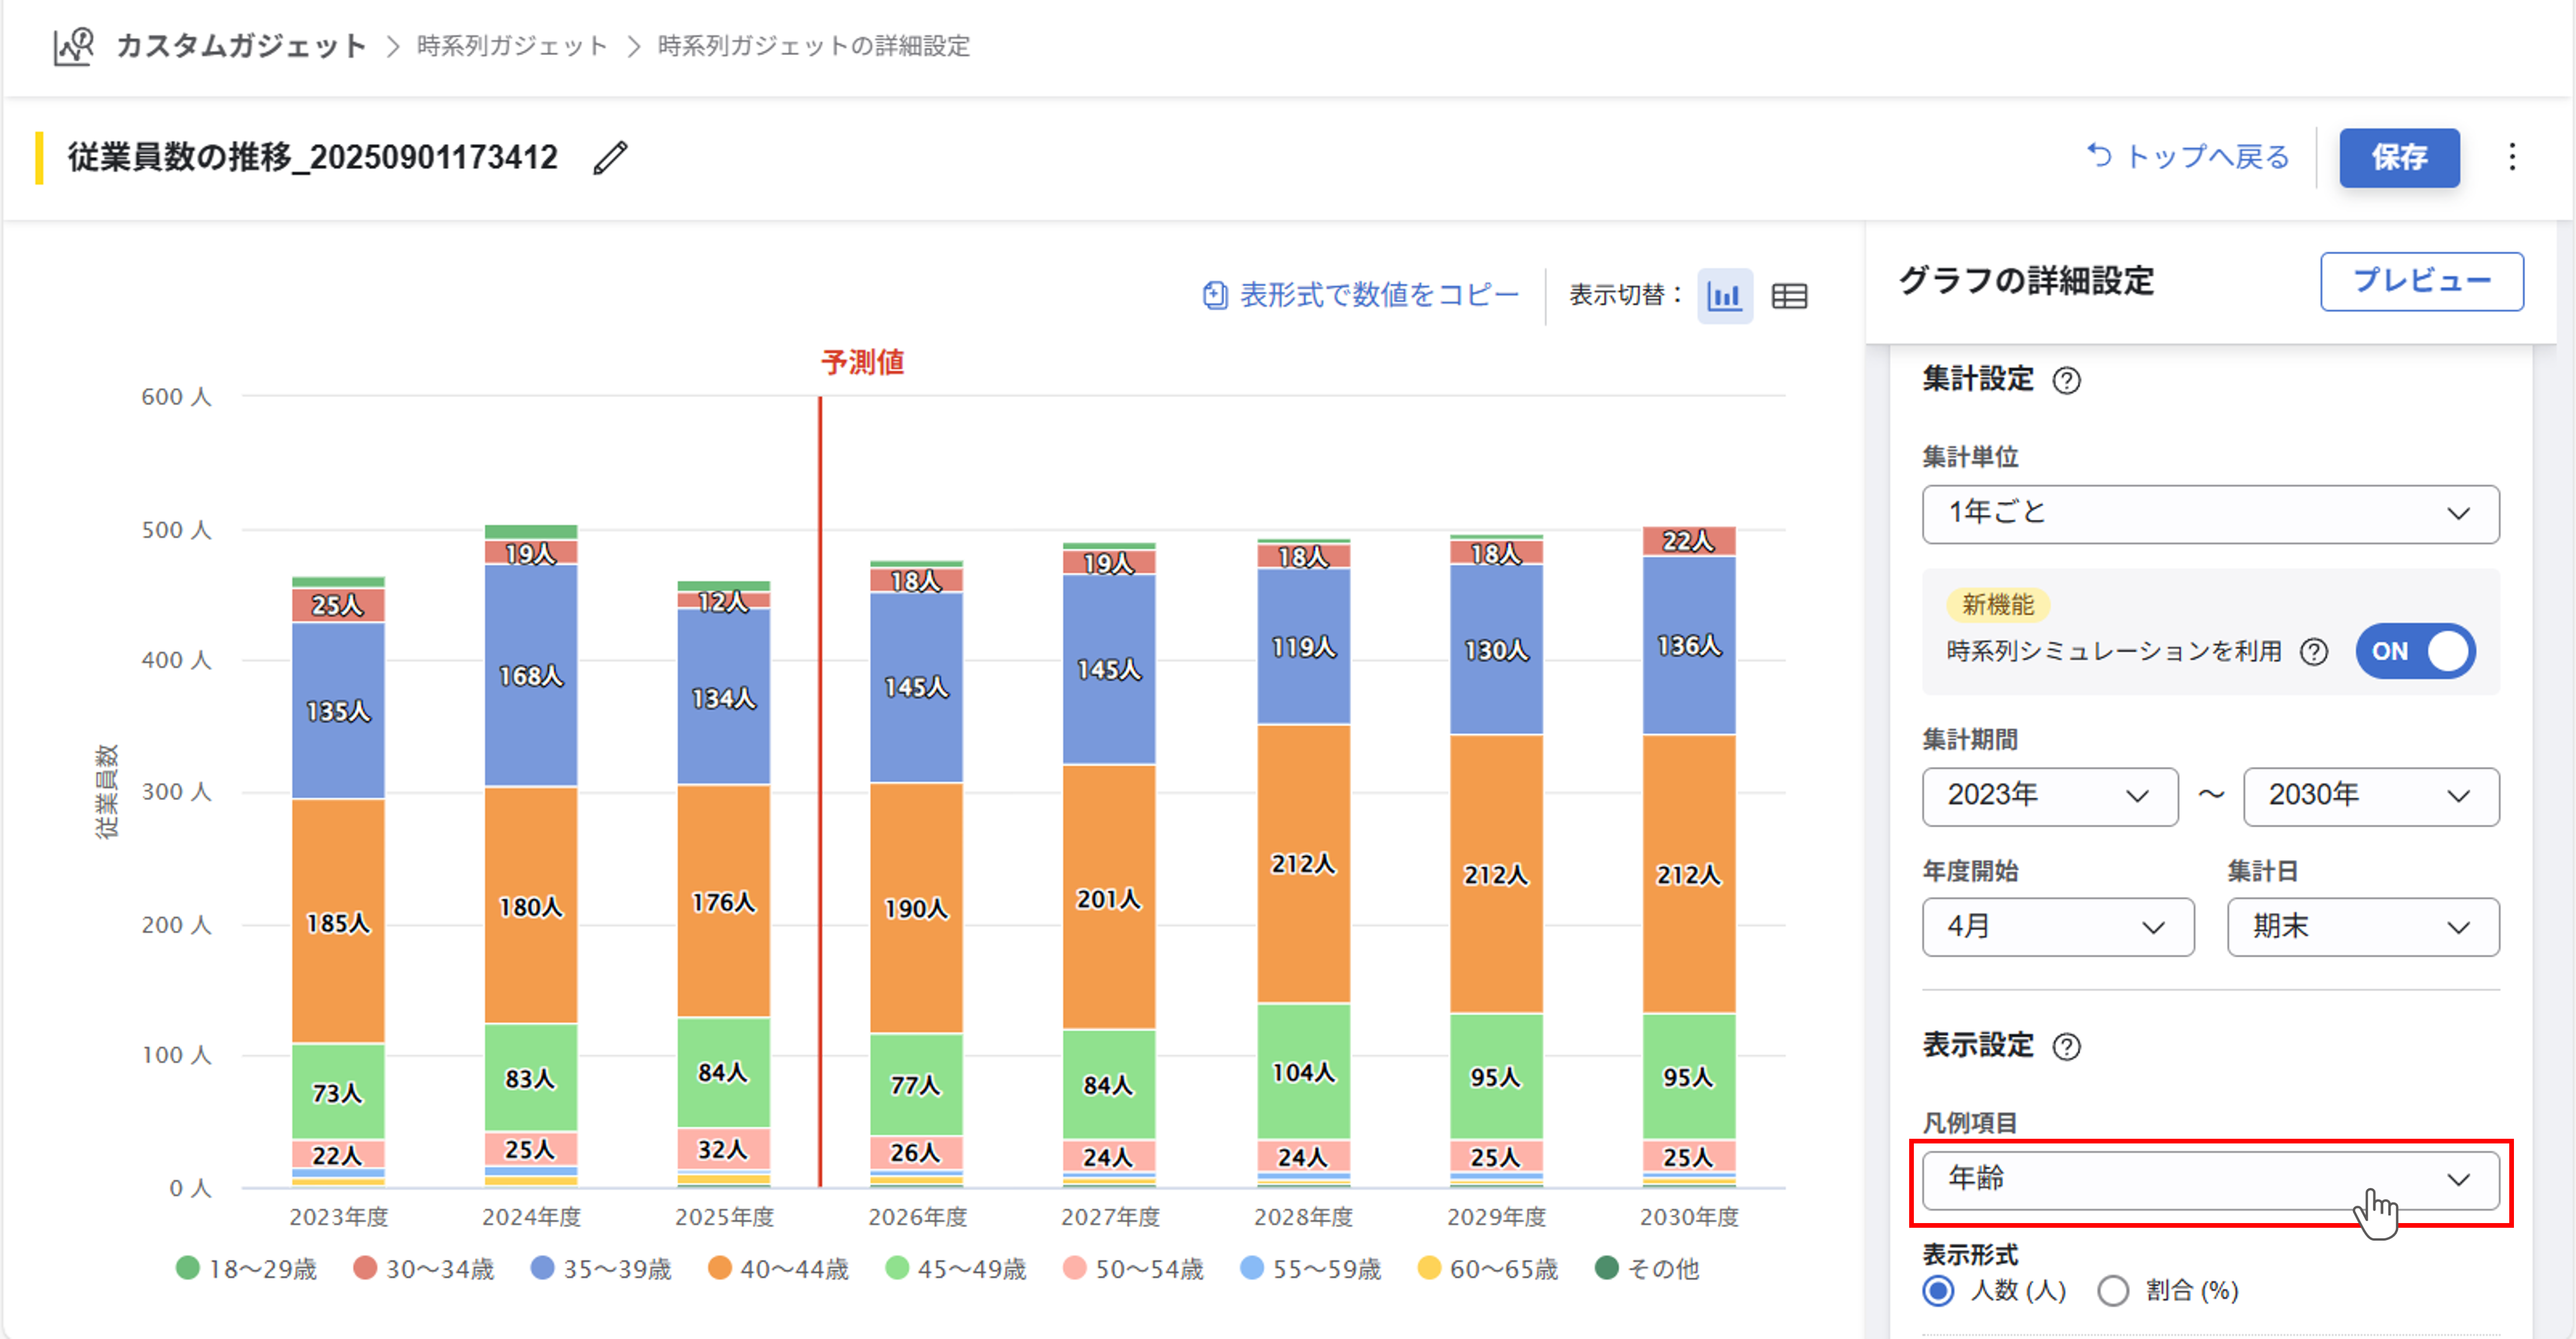Go to カスタムガジェット breadcrumb
The width and height of the screenshot is (2576, 1339).
pyautogui.click(x=241, y=46)
